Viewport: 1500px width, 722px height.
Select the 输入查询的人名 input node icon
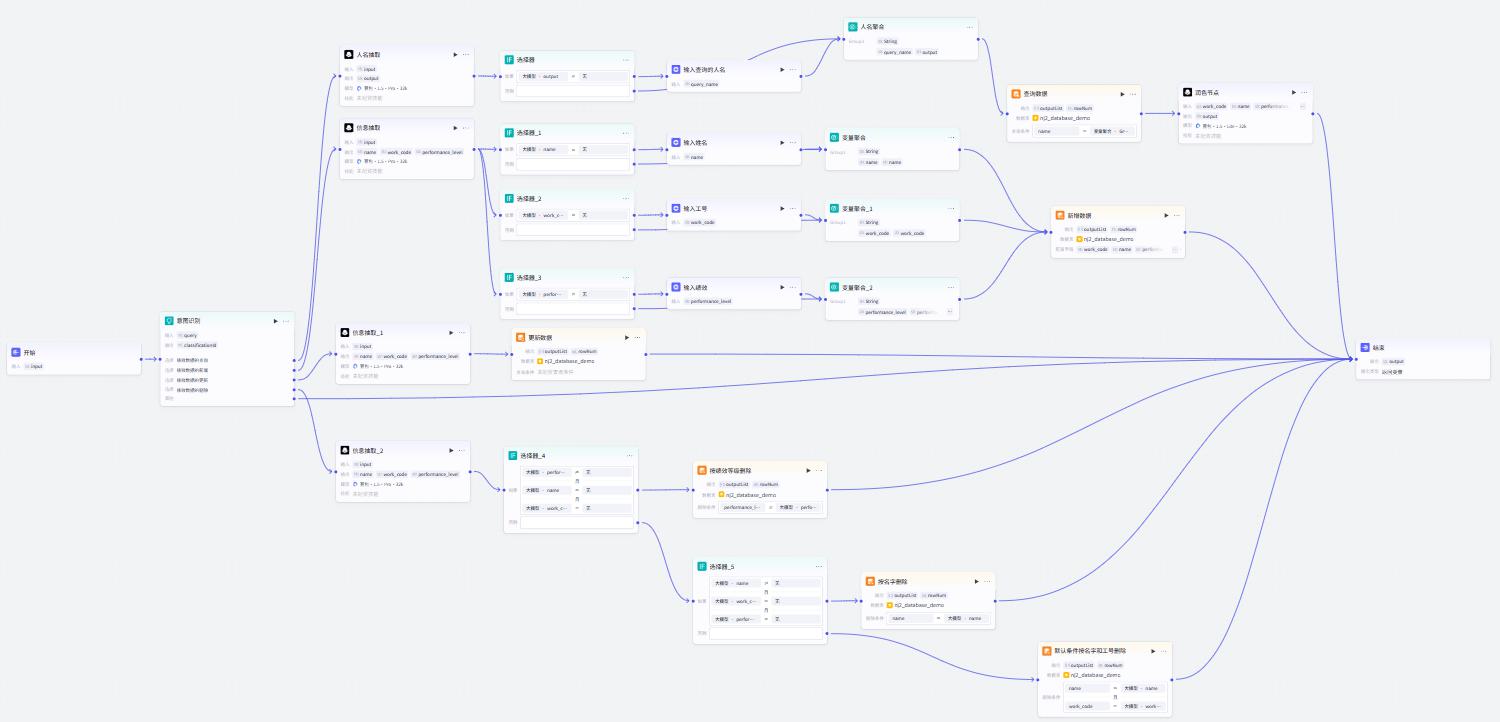(x=676, y=70)
